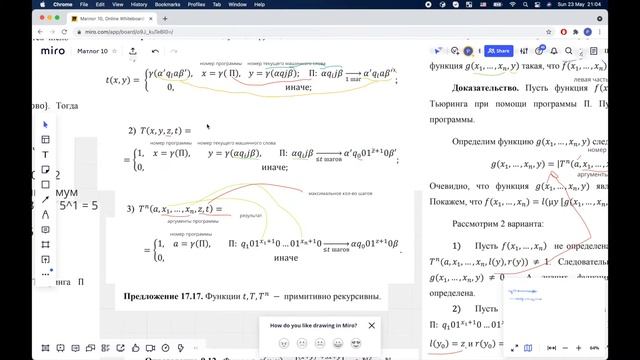640x360 pixels.
Task: Zoom out with the minus button
Action: [x=565, y=348]
